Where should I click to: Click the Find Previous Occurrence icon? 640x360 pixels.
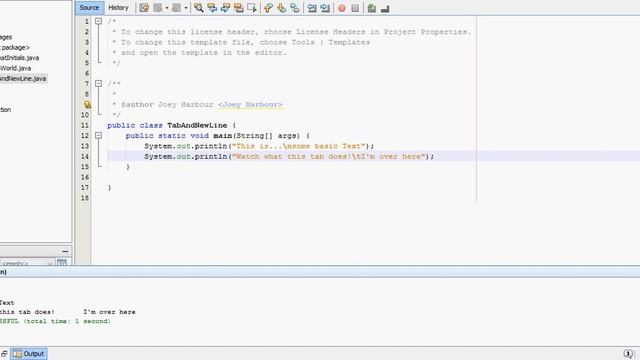[x=212, y=8]
